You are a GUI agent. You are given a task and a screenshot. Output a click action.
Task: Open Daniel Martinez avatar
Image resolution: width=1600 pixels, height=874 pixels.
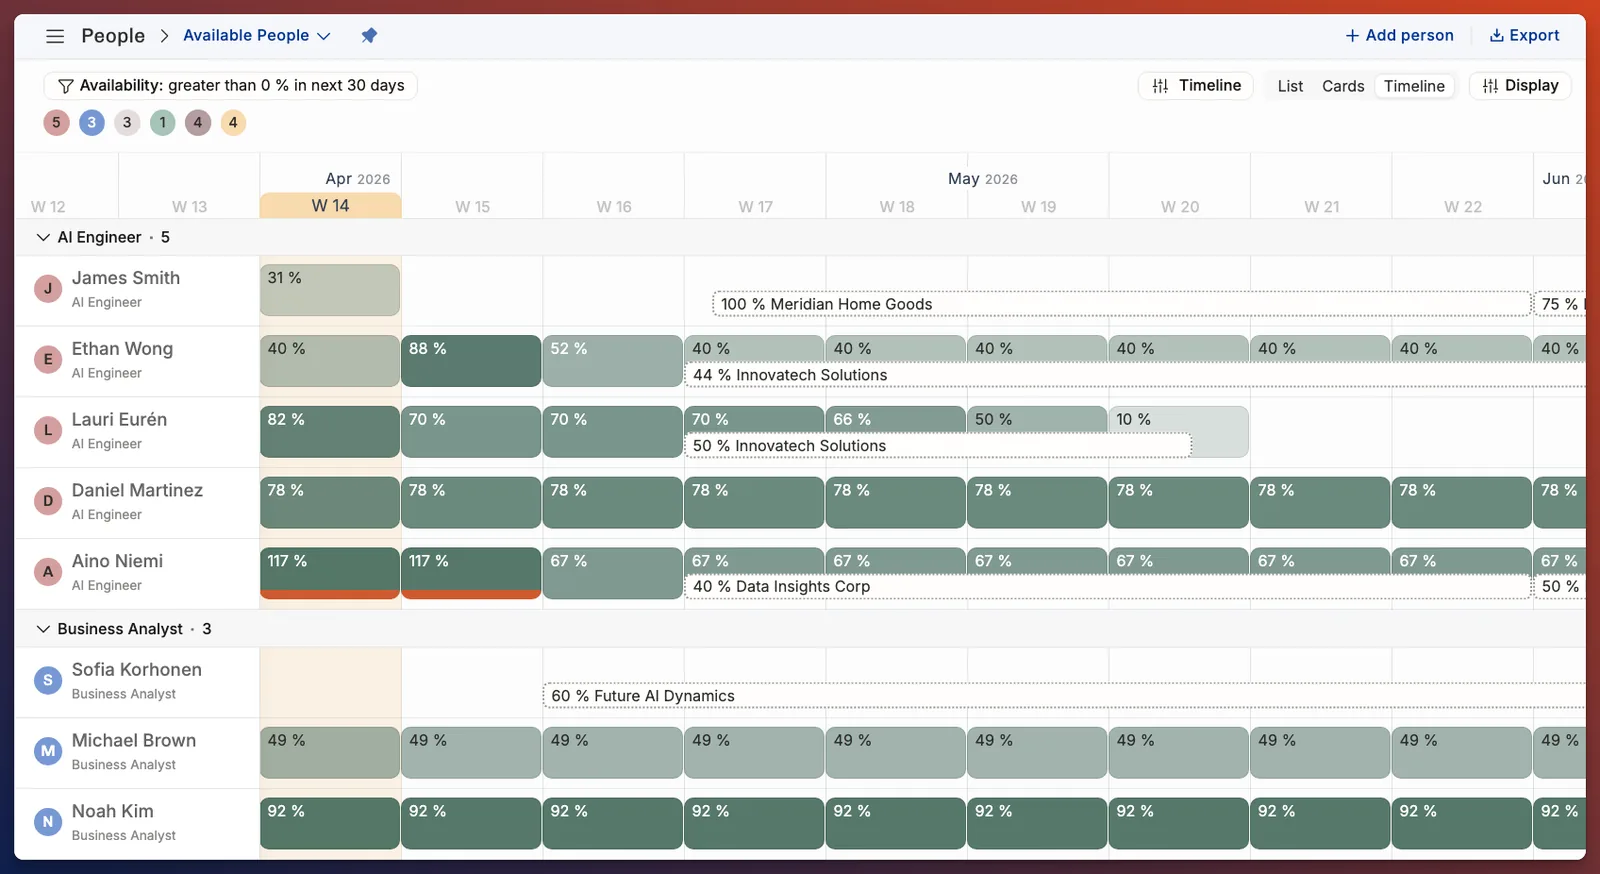click(x=48, y=502)
